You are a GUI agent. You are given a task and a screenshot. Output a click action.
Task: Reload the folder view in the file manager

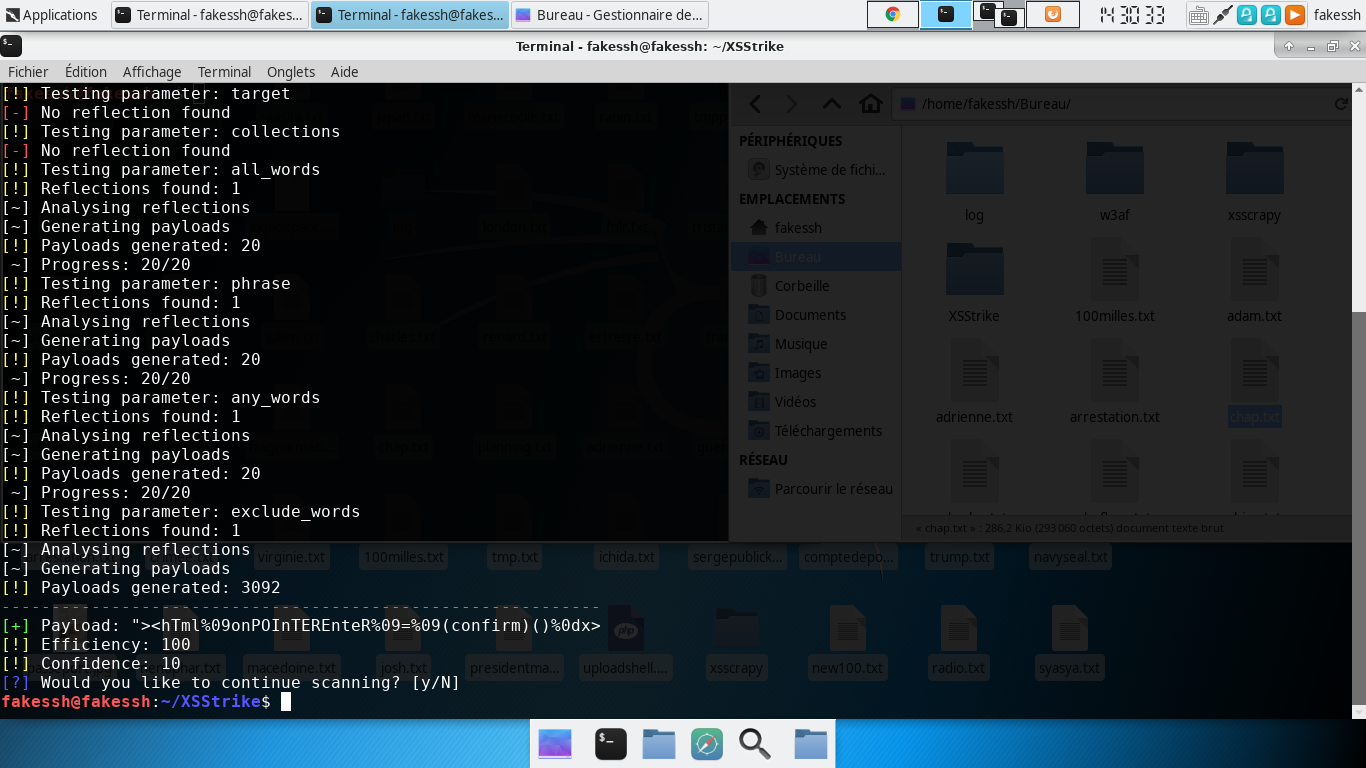[1344, 103]
